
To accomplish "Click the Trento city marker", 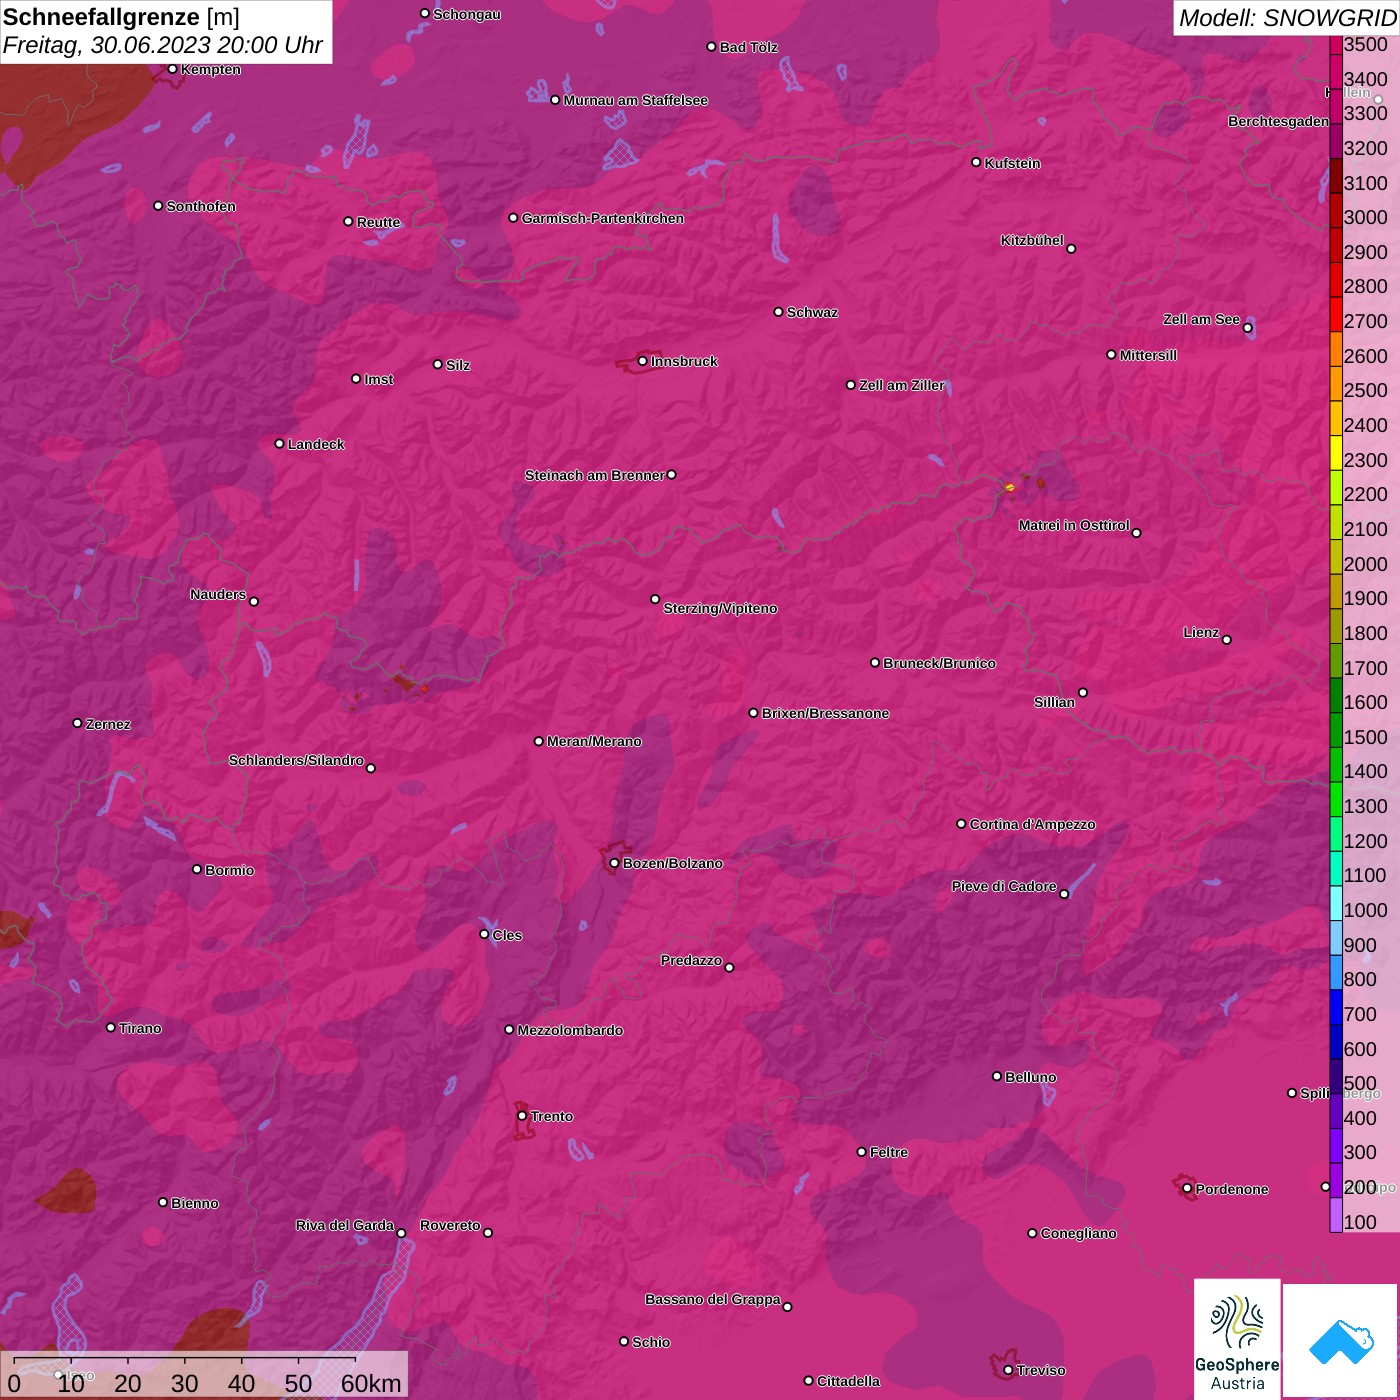I will coord(522,1116).
